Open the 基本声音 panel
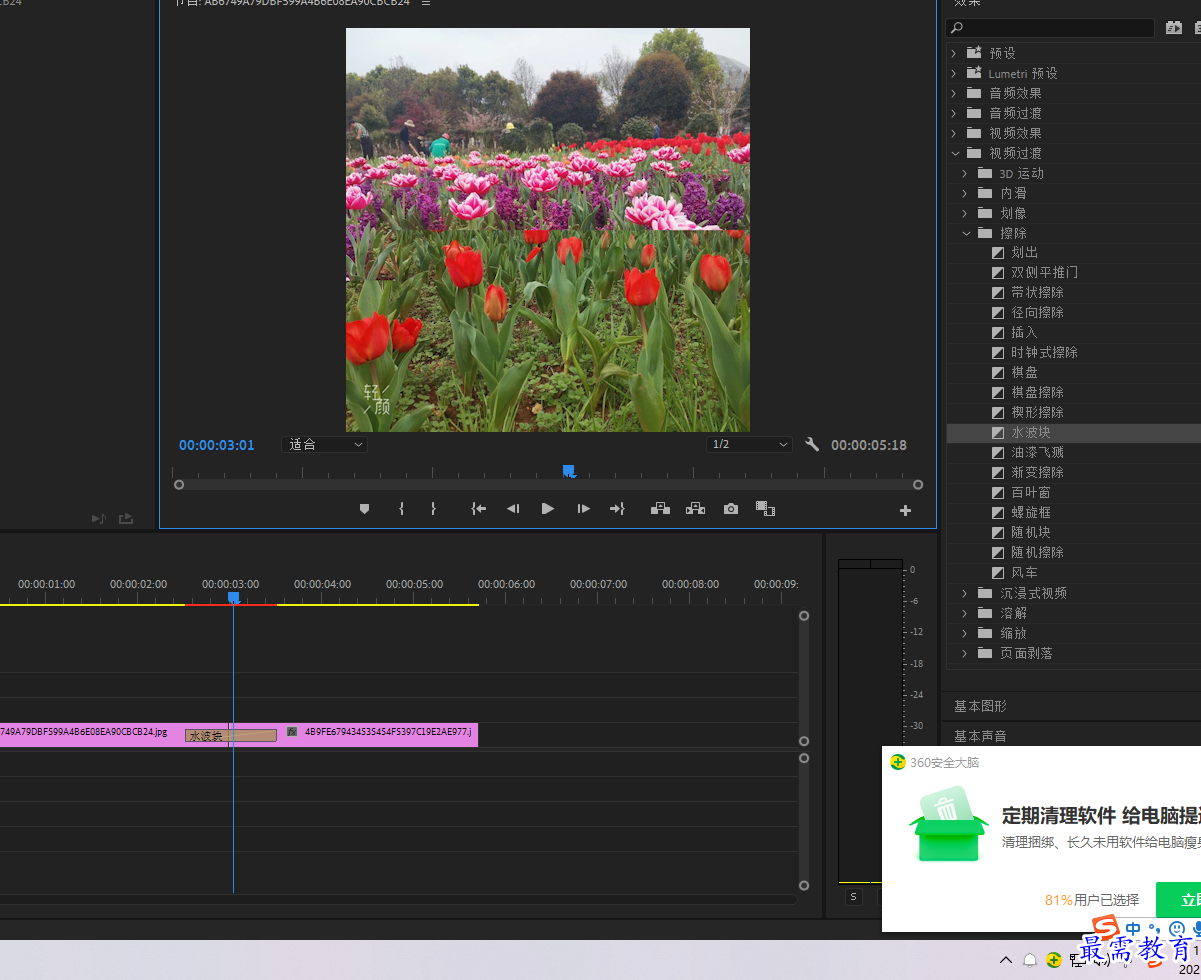Viewport: 1201px width, 980px height. click(980, 736)
